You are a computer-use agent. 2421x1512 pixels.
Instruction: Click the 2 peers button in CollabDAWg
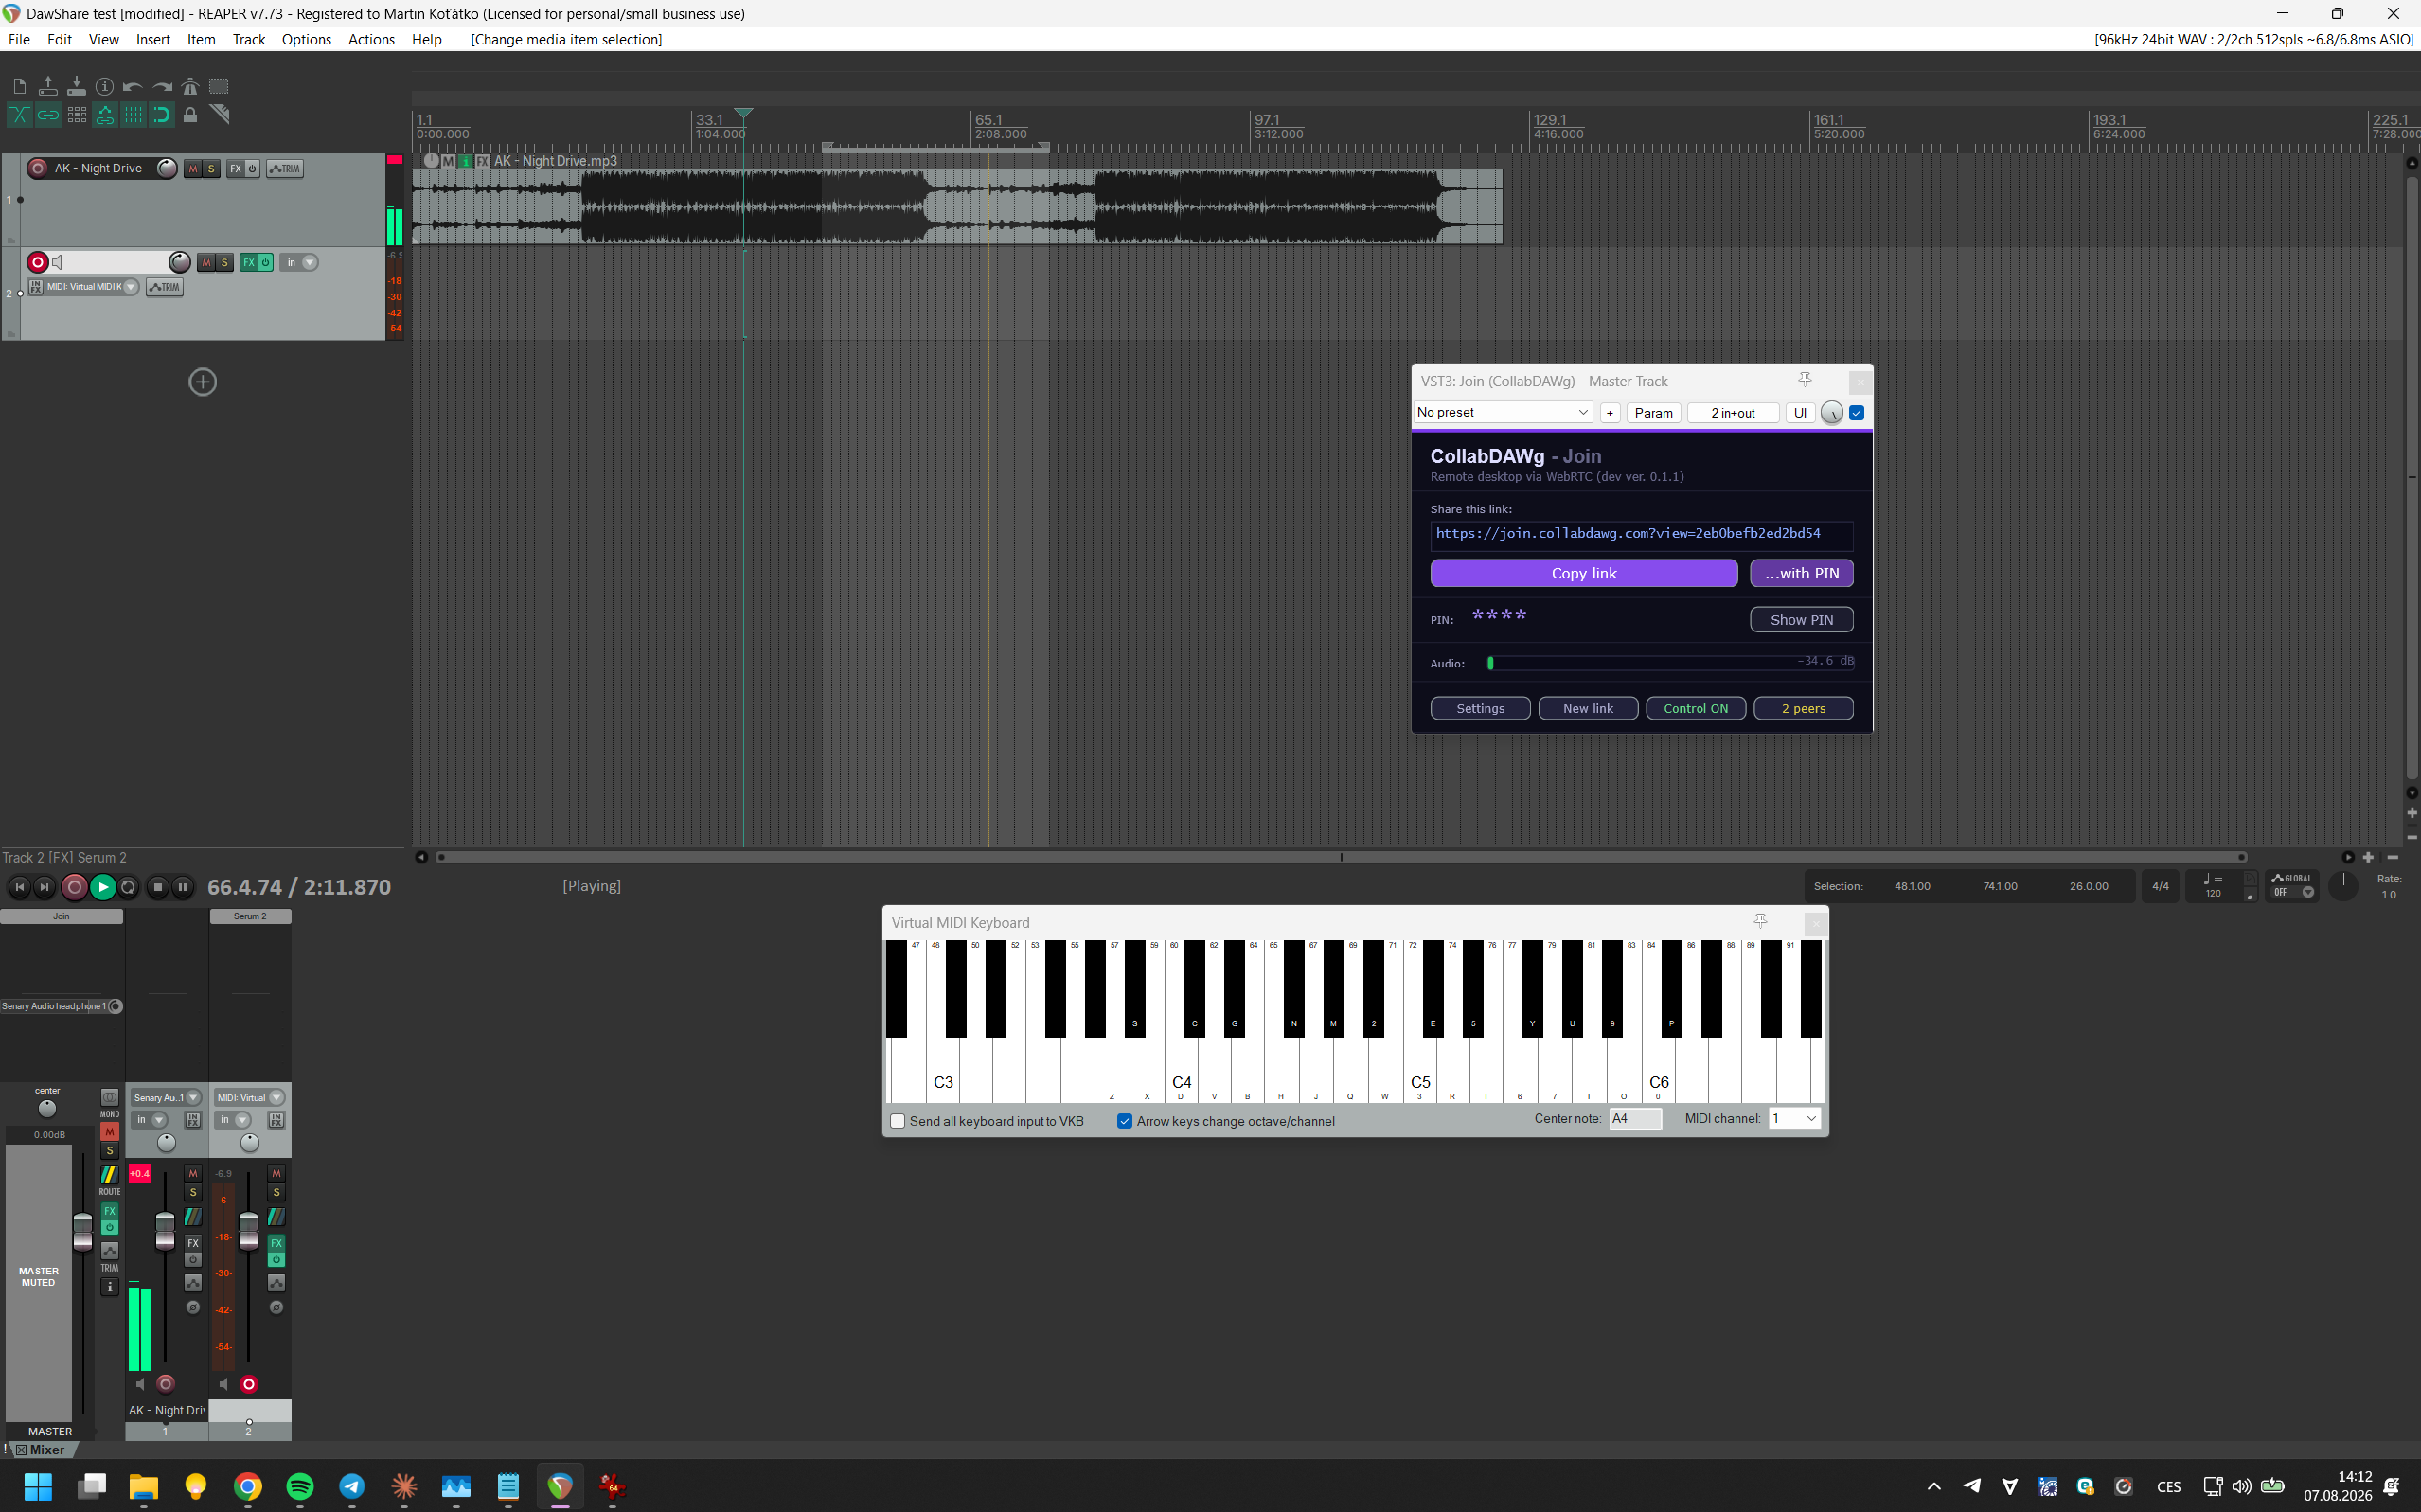[1803, 708]
